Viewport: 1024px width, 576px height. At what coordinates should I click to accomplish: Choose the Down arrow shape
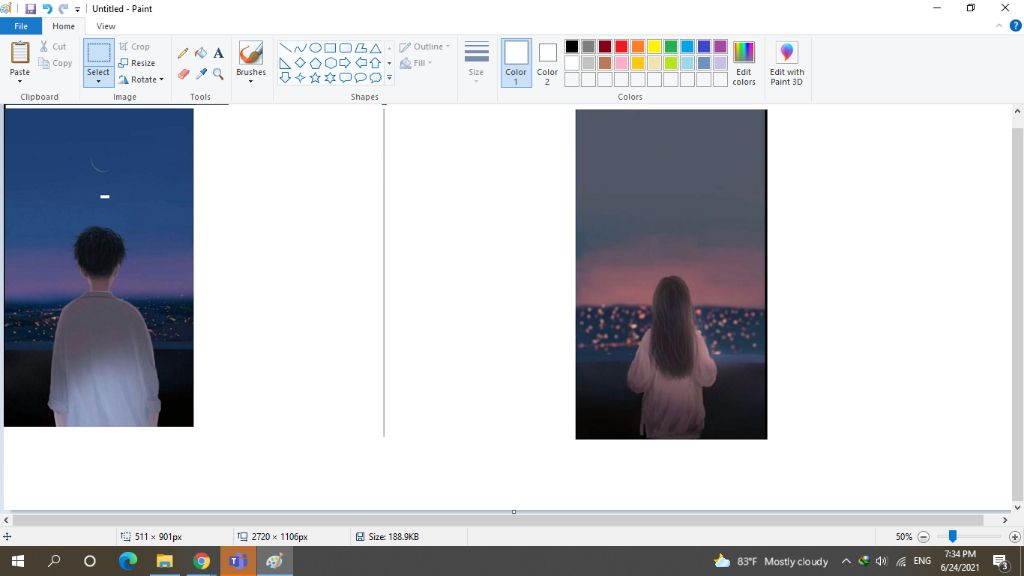tap(285, 78)
